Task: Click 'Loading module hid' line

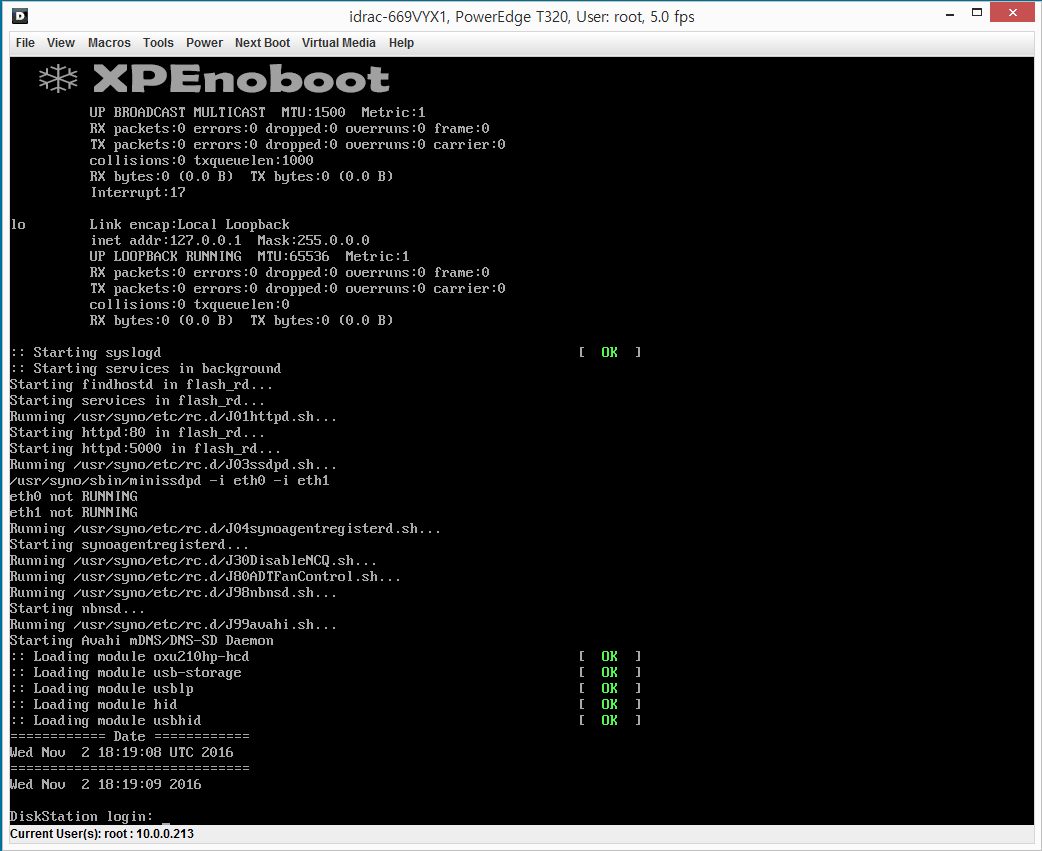Action: pyautogui.click(x=94, y=704)
